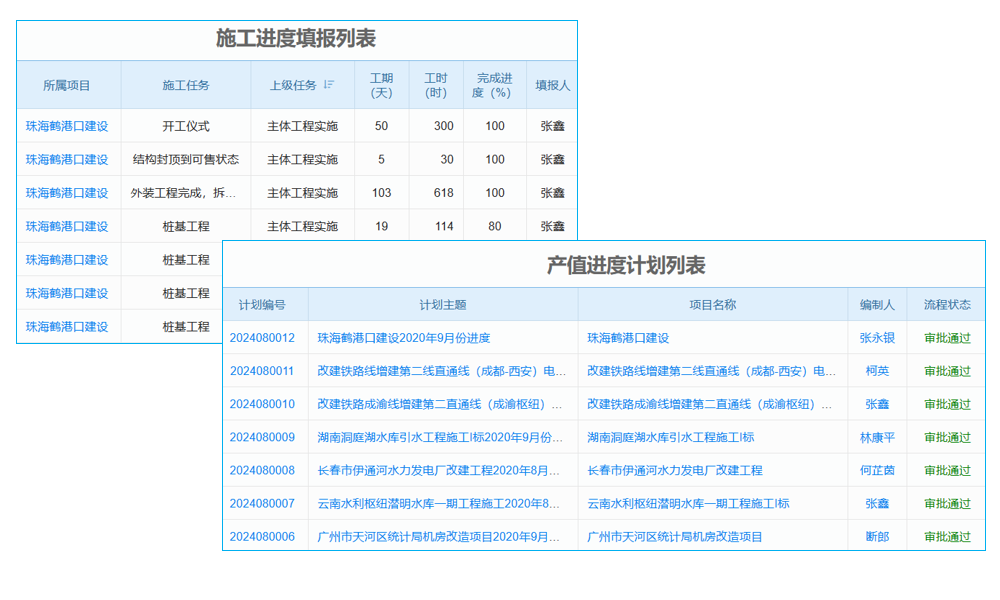
Task: Open project 改建铁路成渝线增建第二直通线（成渝枢纽）
Action: 700,404
